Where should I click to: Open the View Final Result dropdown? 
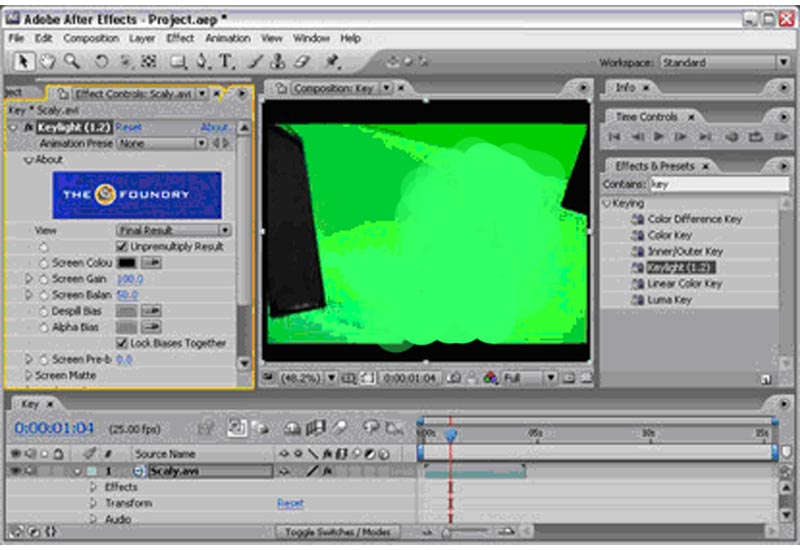(x=173, y=230)
